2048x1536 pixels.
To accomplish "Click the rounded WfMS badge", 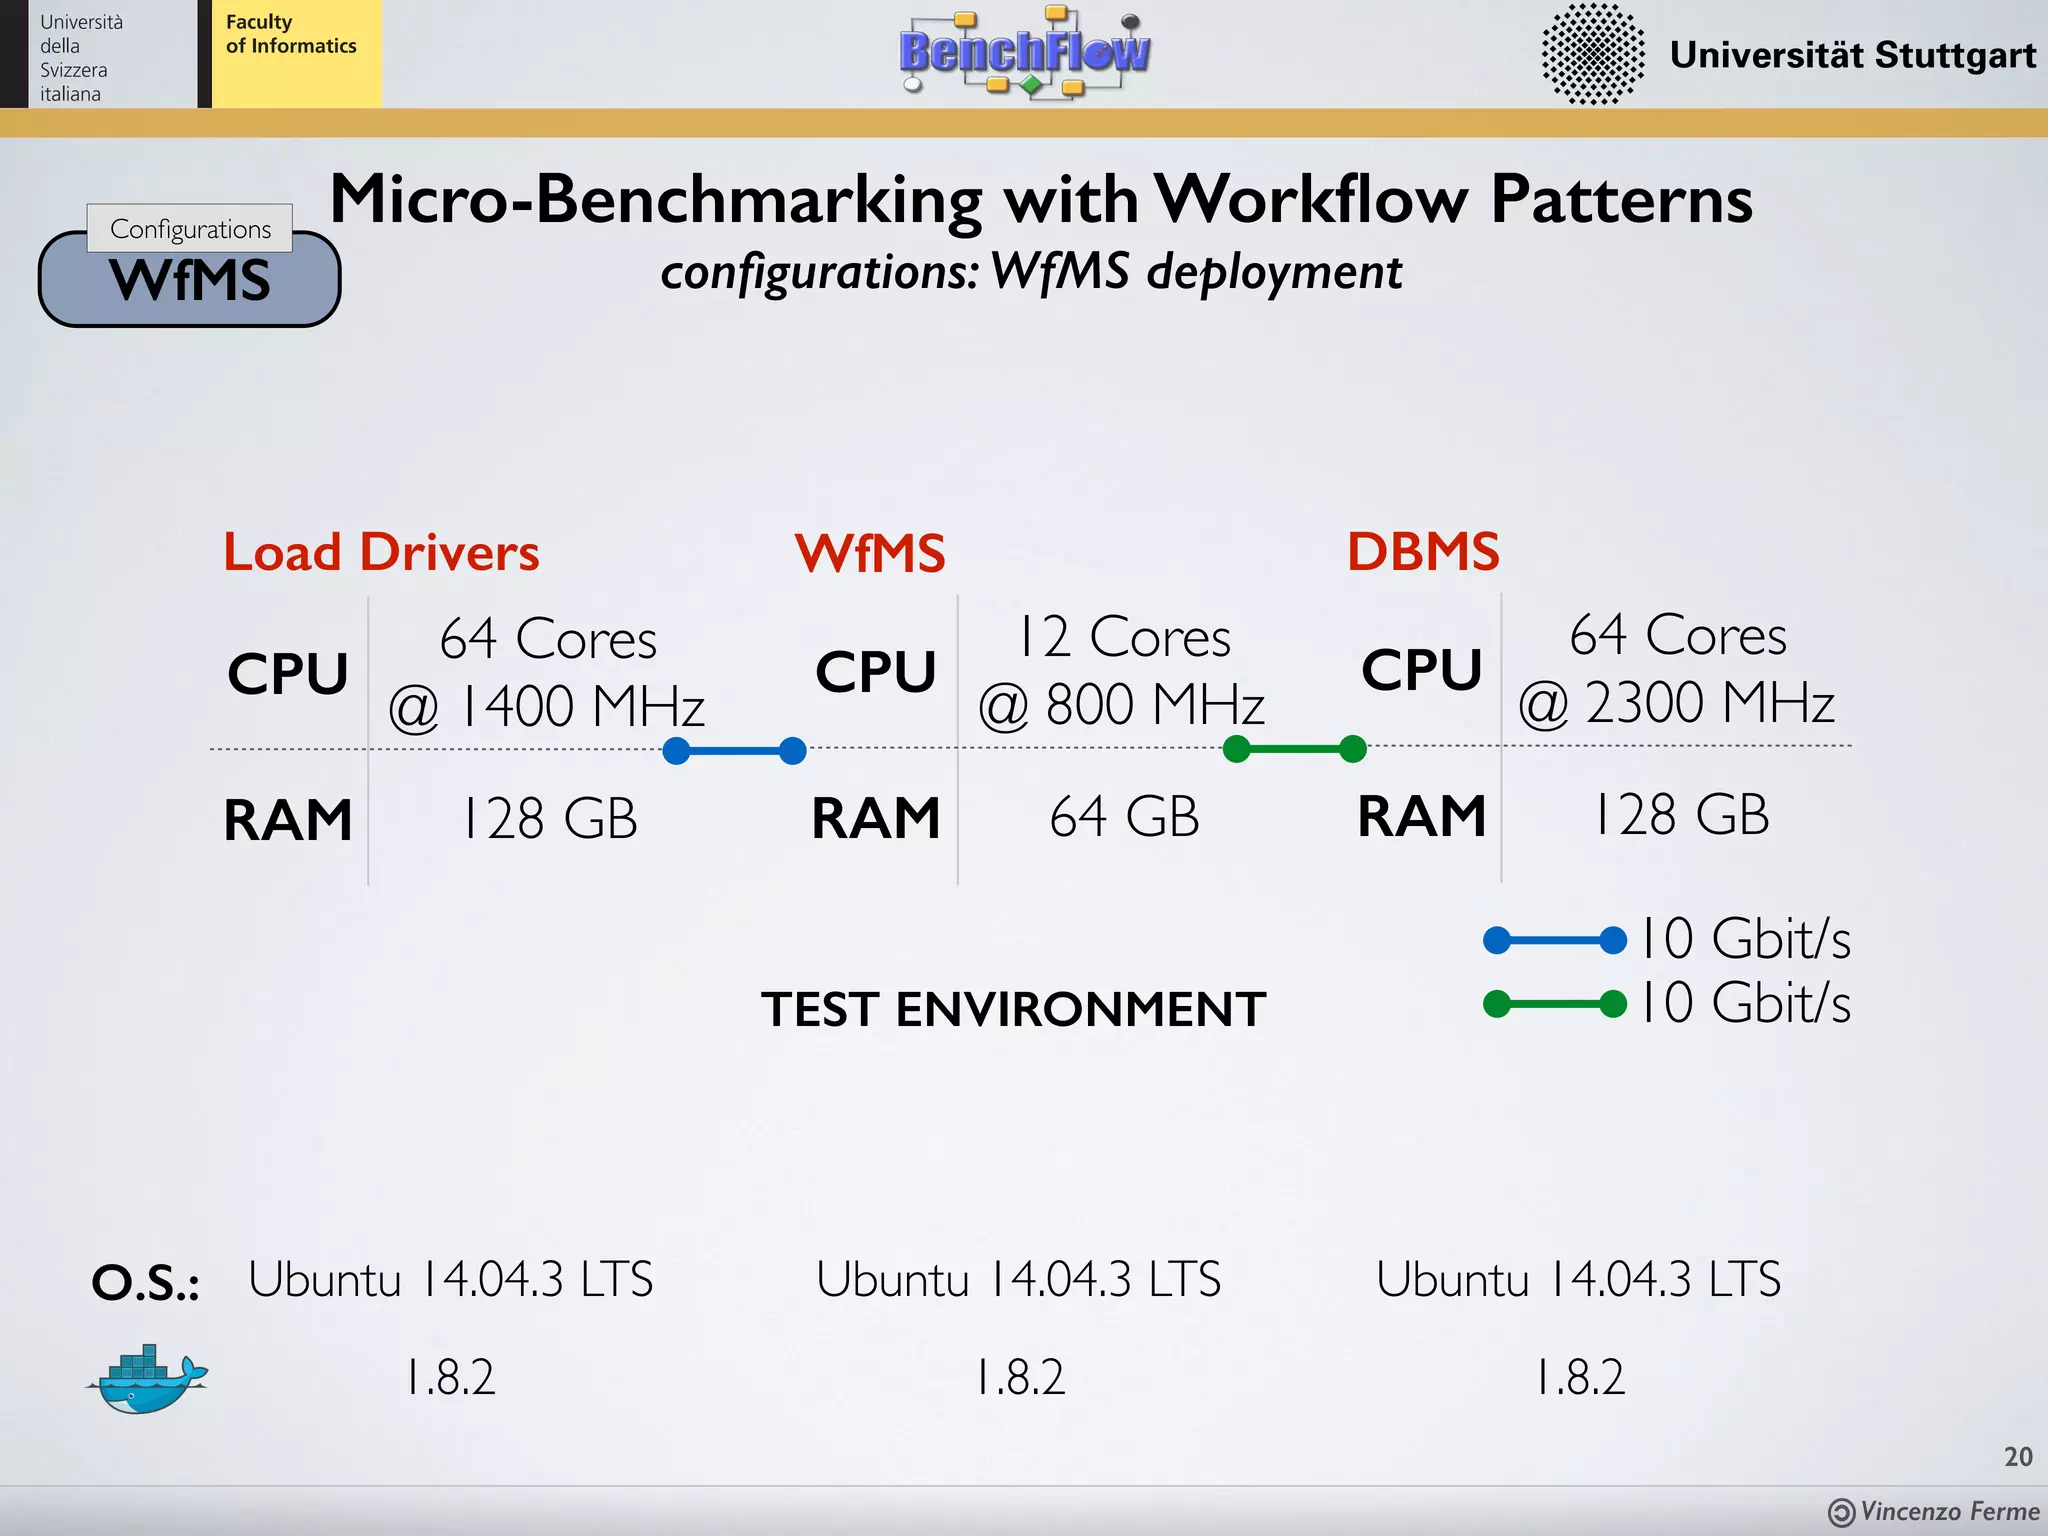I will pyautogui.click(x=190, y=281).
